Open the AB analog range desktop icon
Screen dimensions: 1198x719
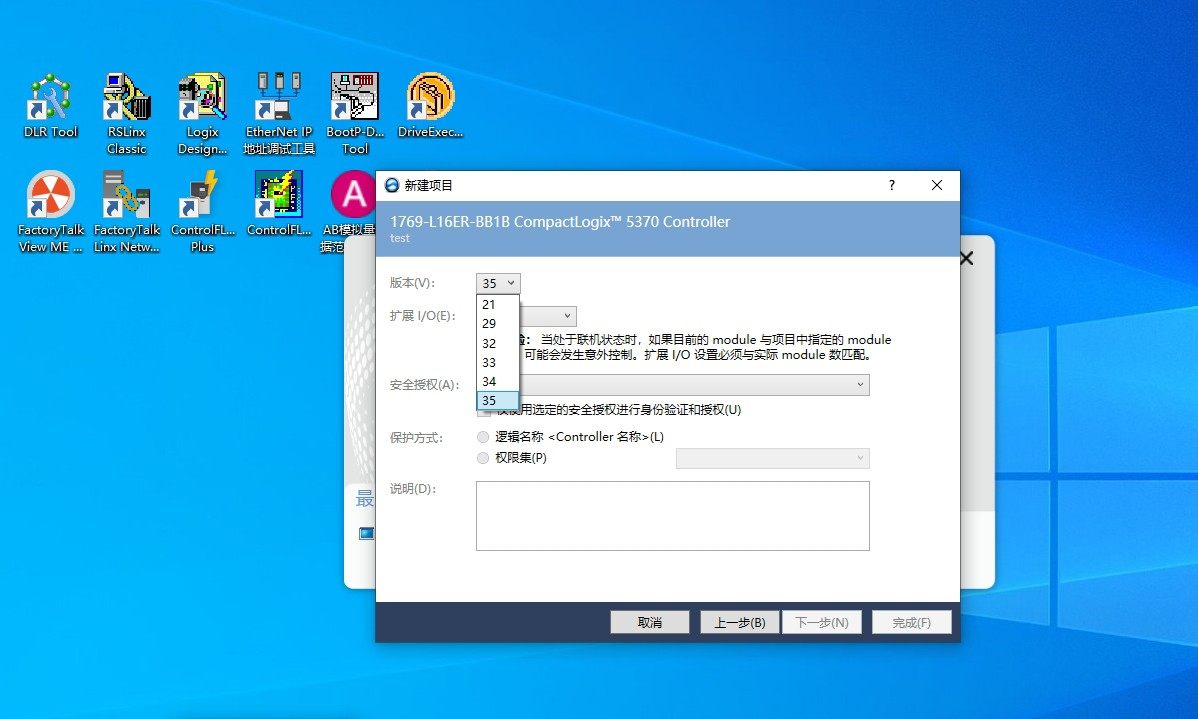tap(350, 212)
